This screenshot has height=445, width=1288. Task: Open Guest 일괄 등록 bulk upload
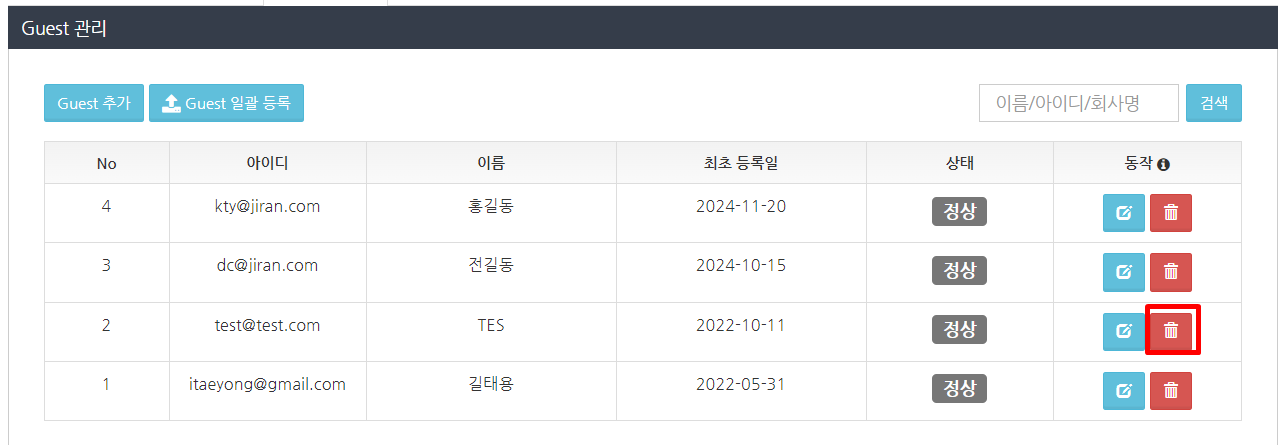[226, 103]
